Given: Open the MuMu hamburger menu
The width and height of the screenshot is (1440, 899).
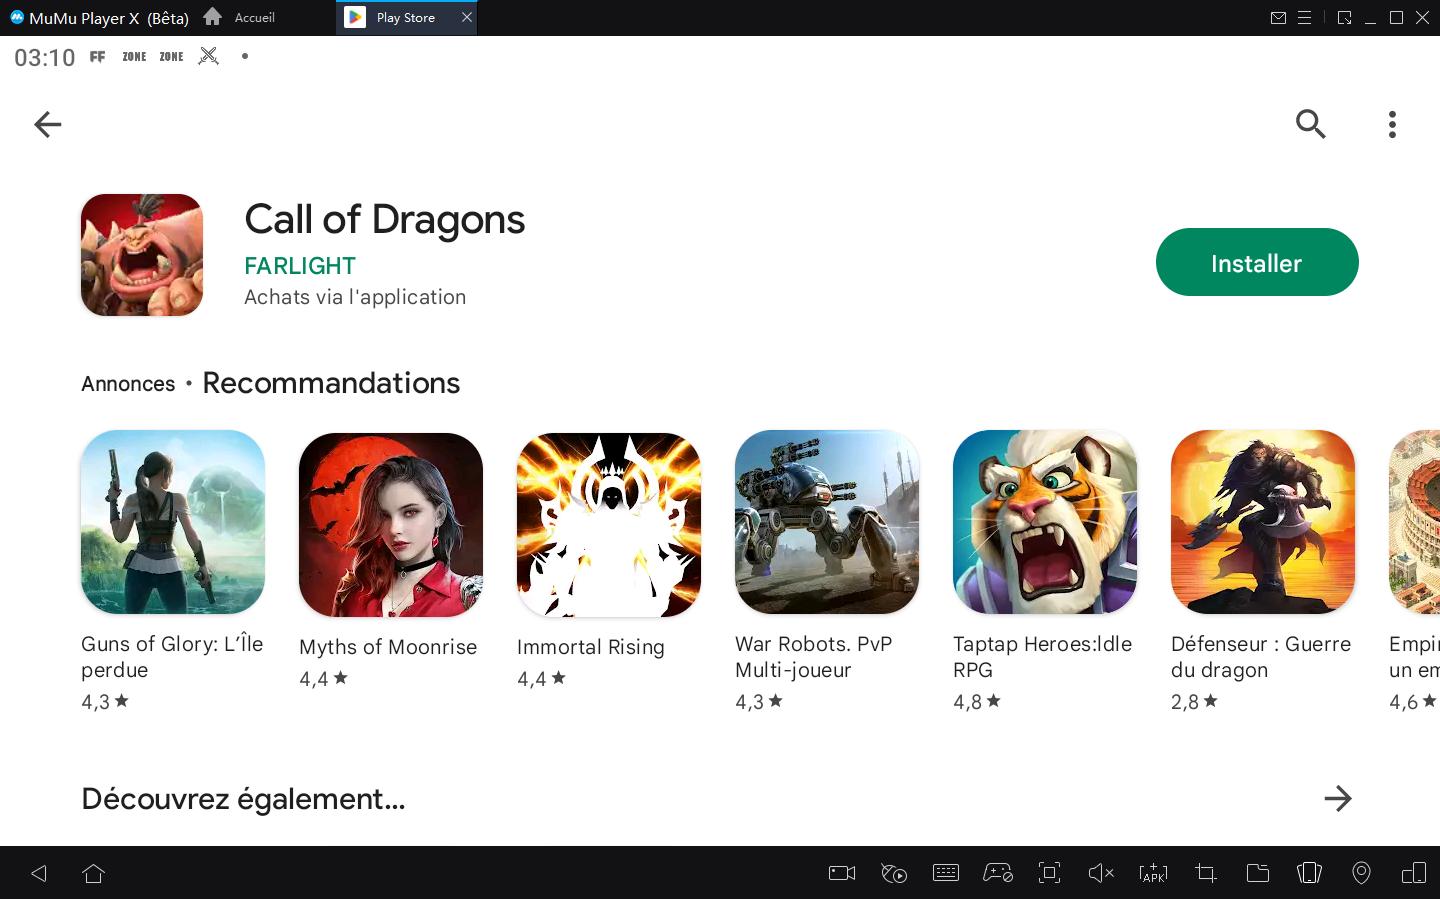Looking at the screenshot, I should pos(1304,18).
